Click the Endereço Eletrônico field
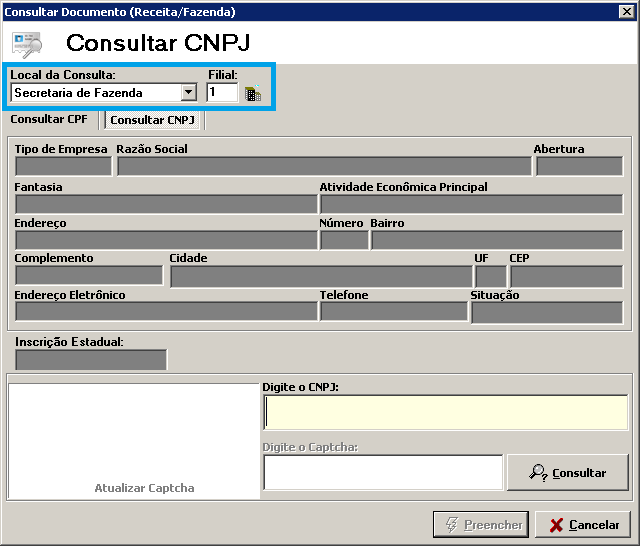 (165, 312)
